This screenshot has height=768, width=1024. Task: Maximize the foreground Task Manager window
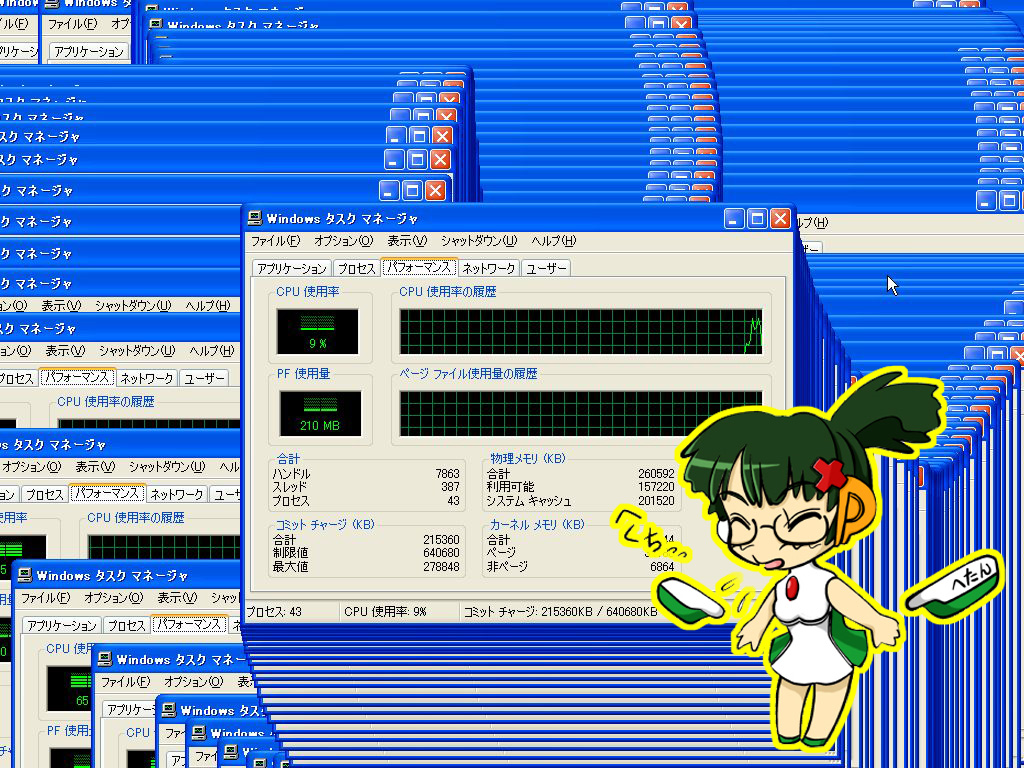click(757, 218)
